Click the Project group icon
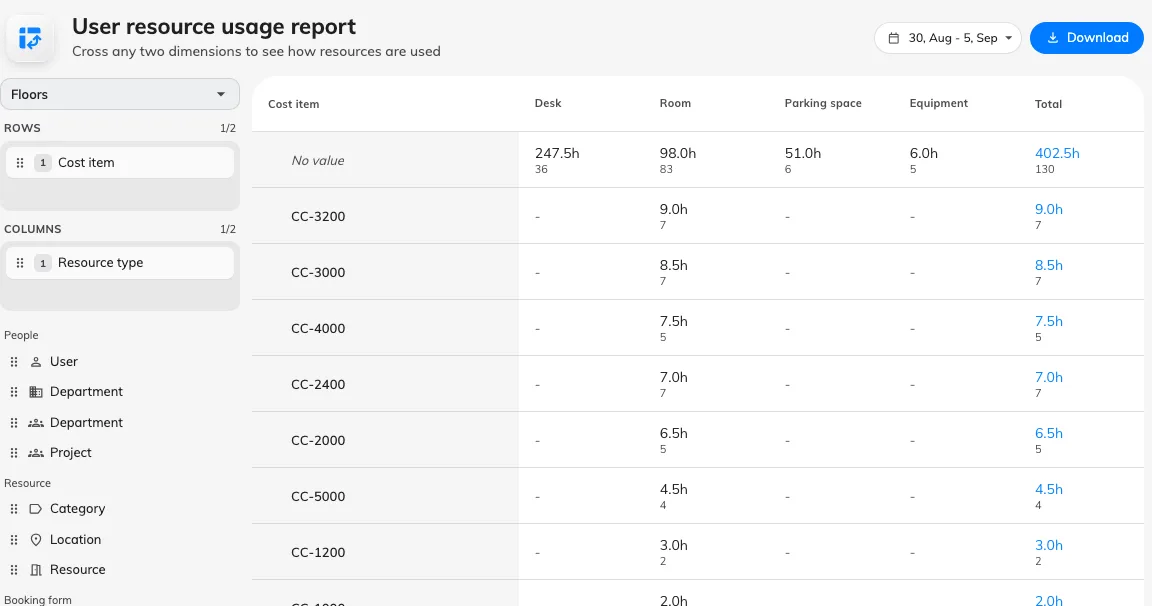The image size is (1152, 606). (x=35, y=452)
